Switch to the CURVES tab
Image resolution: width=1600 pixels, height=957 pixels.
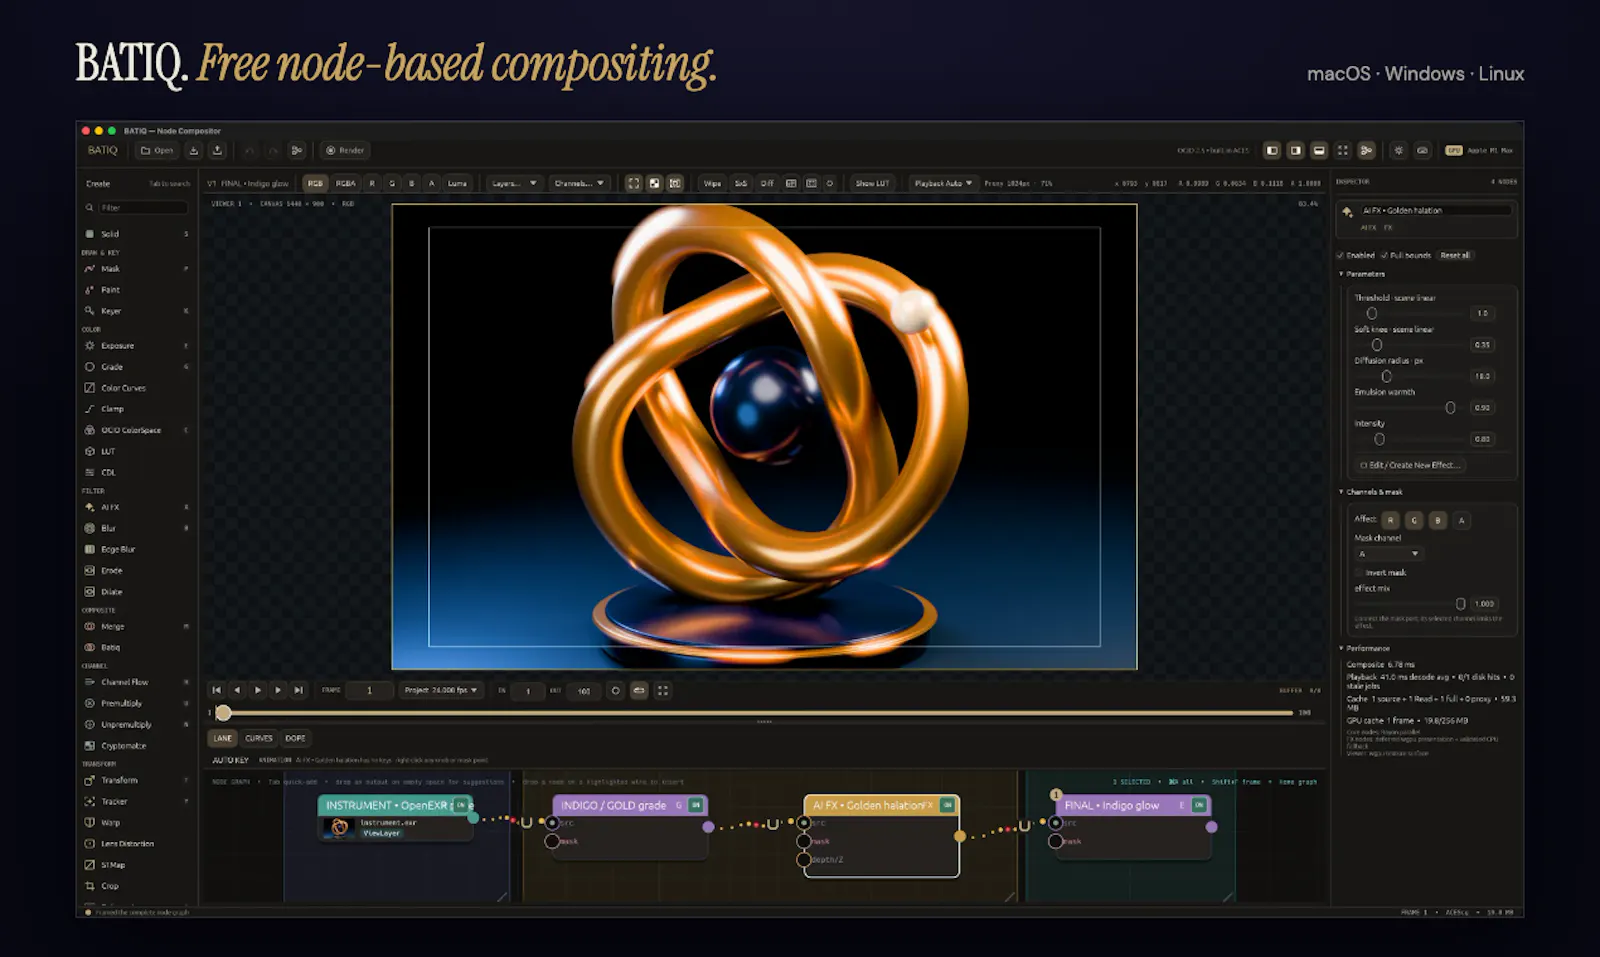[x=259, y=738]
